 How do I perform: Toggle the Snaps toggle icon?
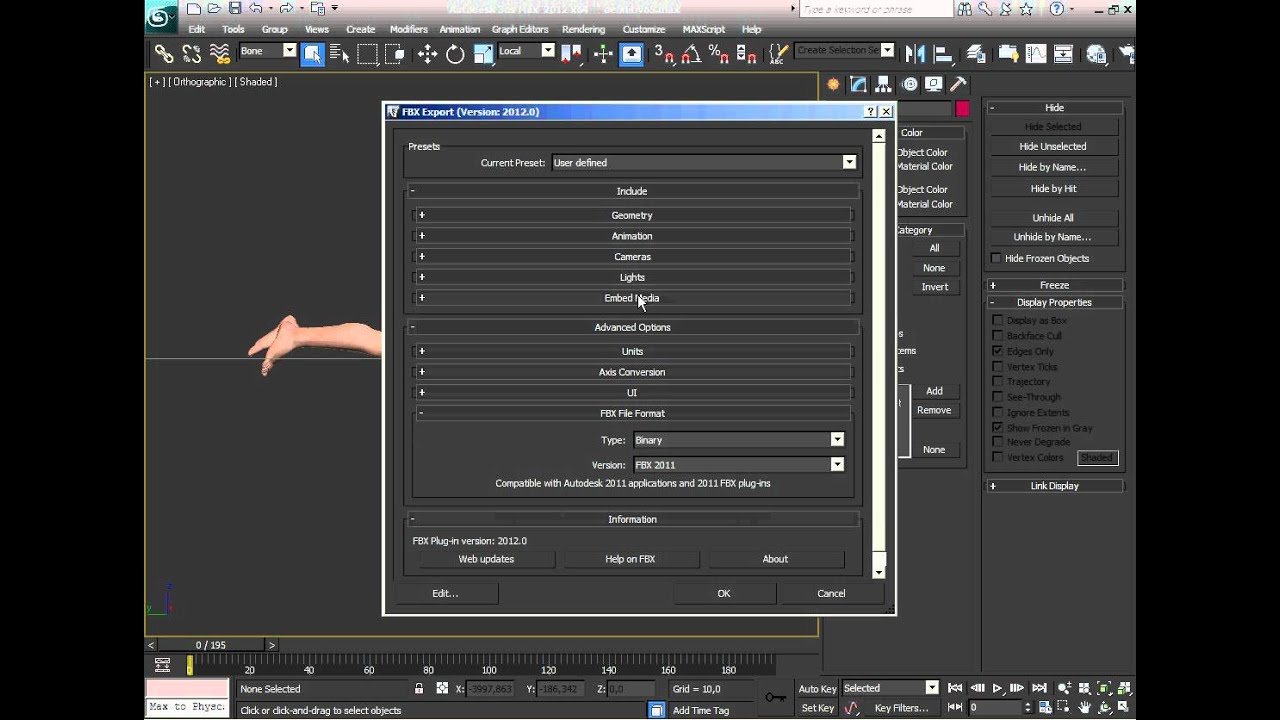664,54
